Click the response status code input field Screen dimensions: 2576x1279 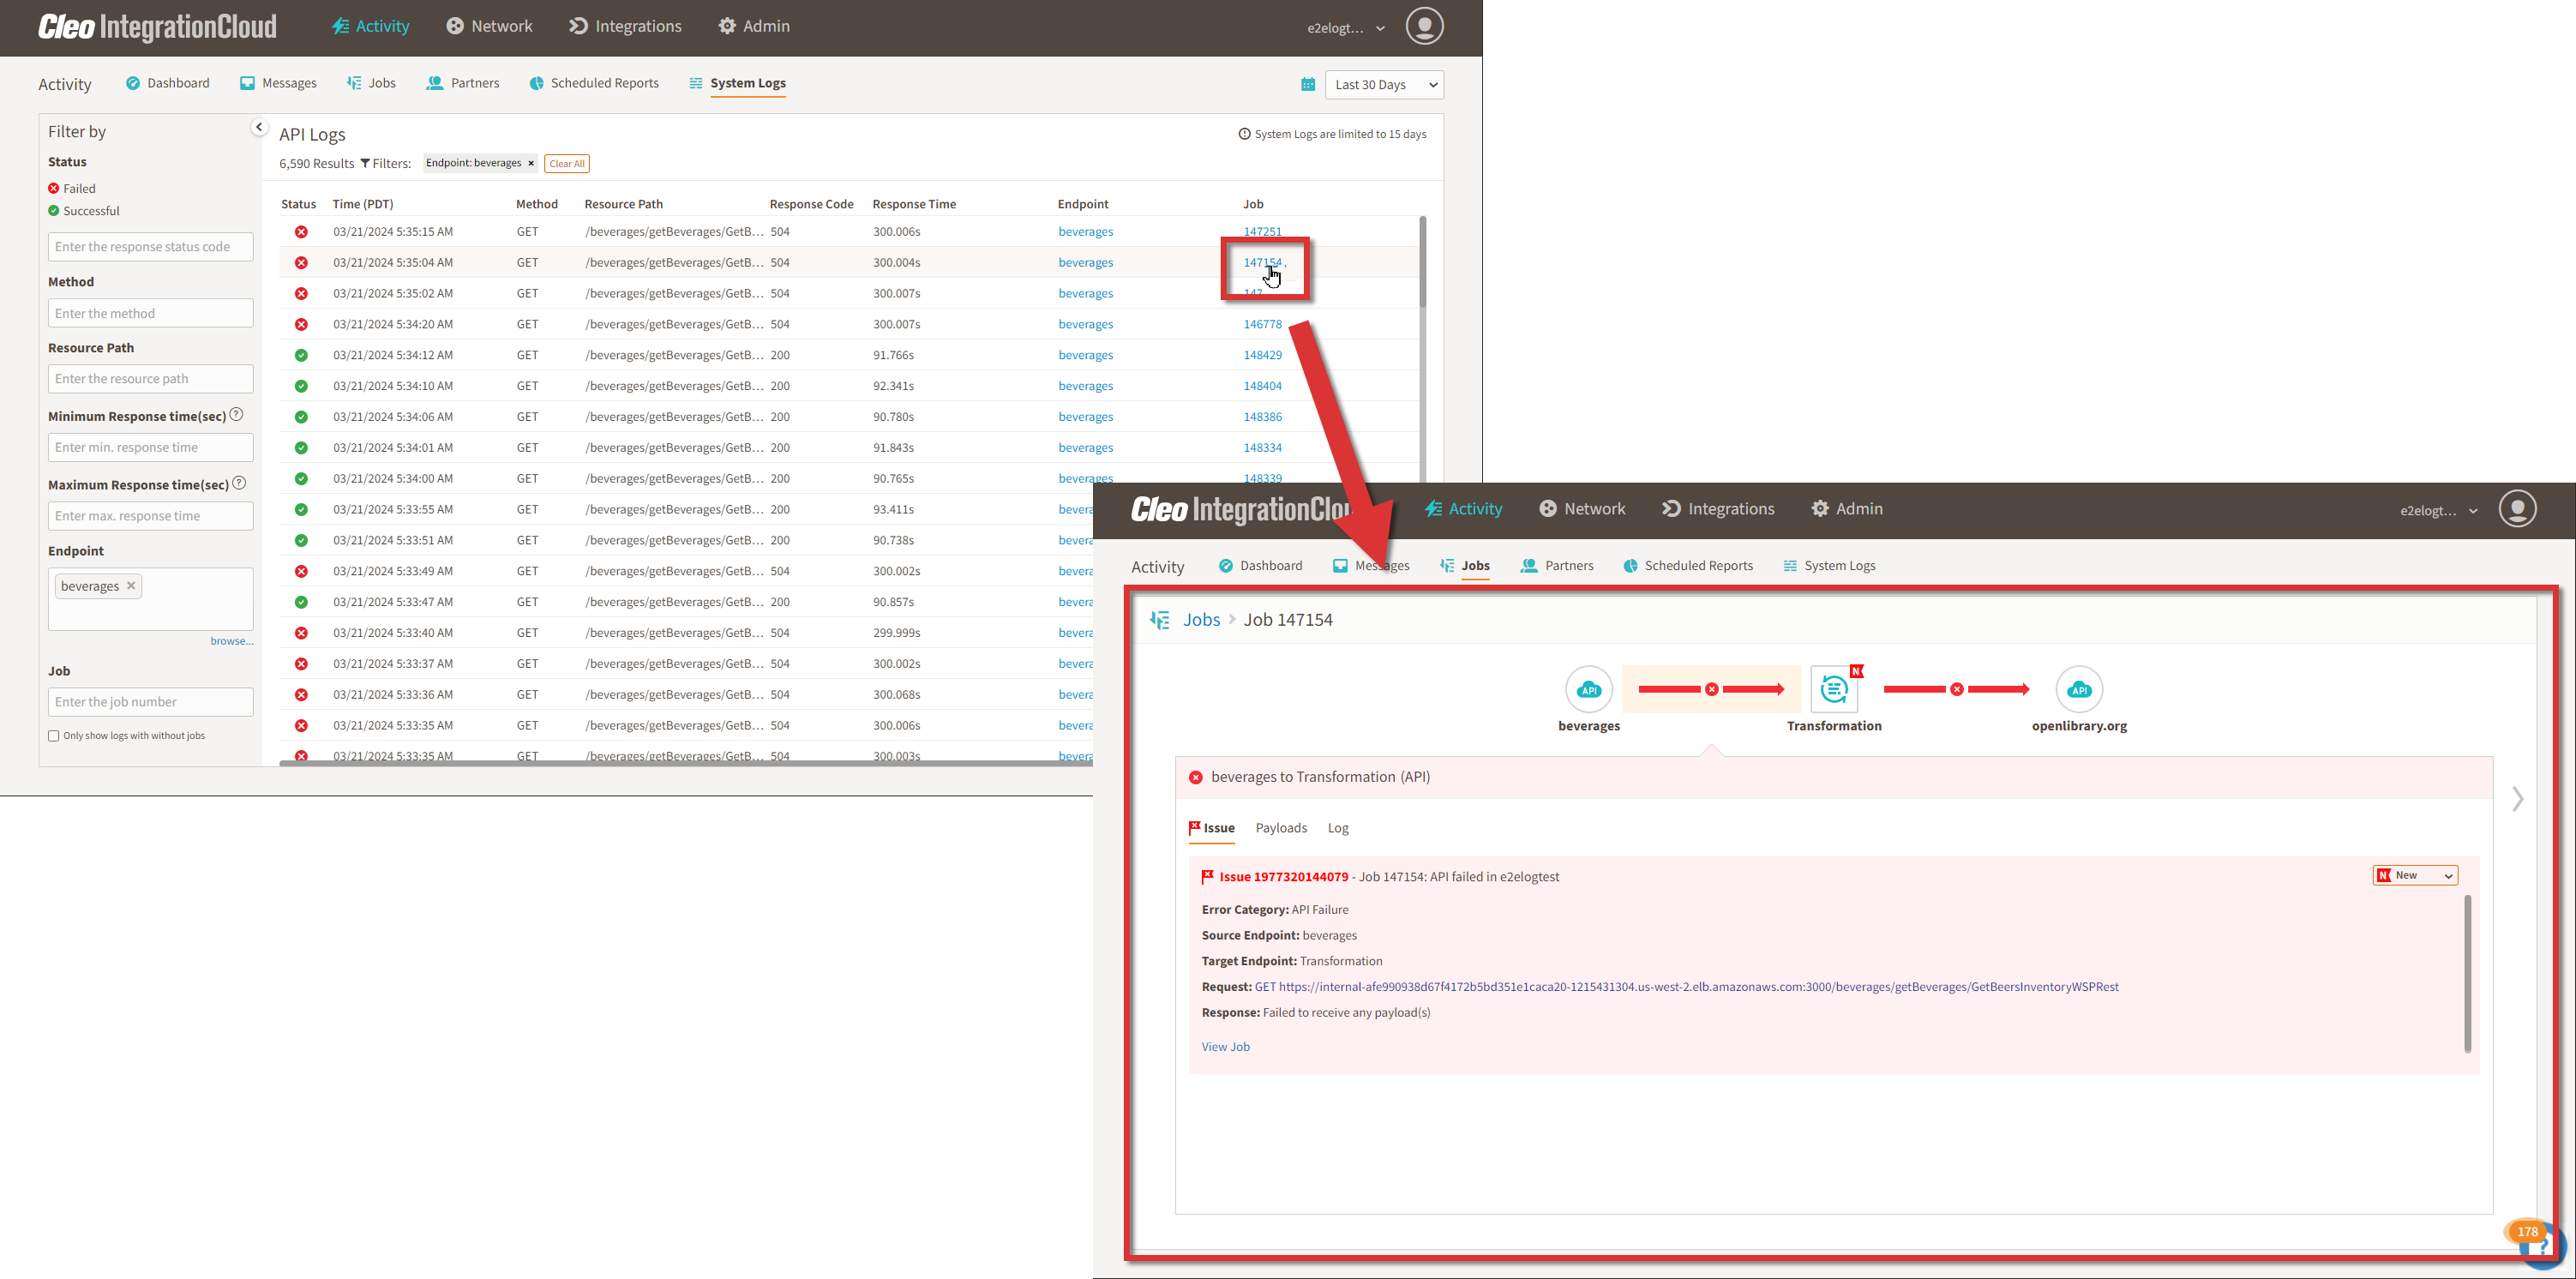pos(150,247)
